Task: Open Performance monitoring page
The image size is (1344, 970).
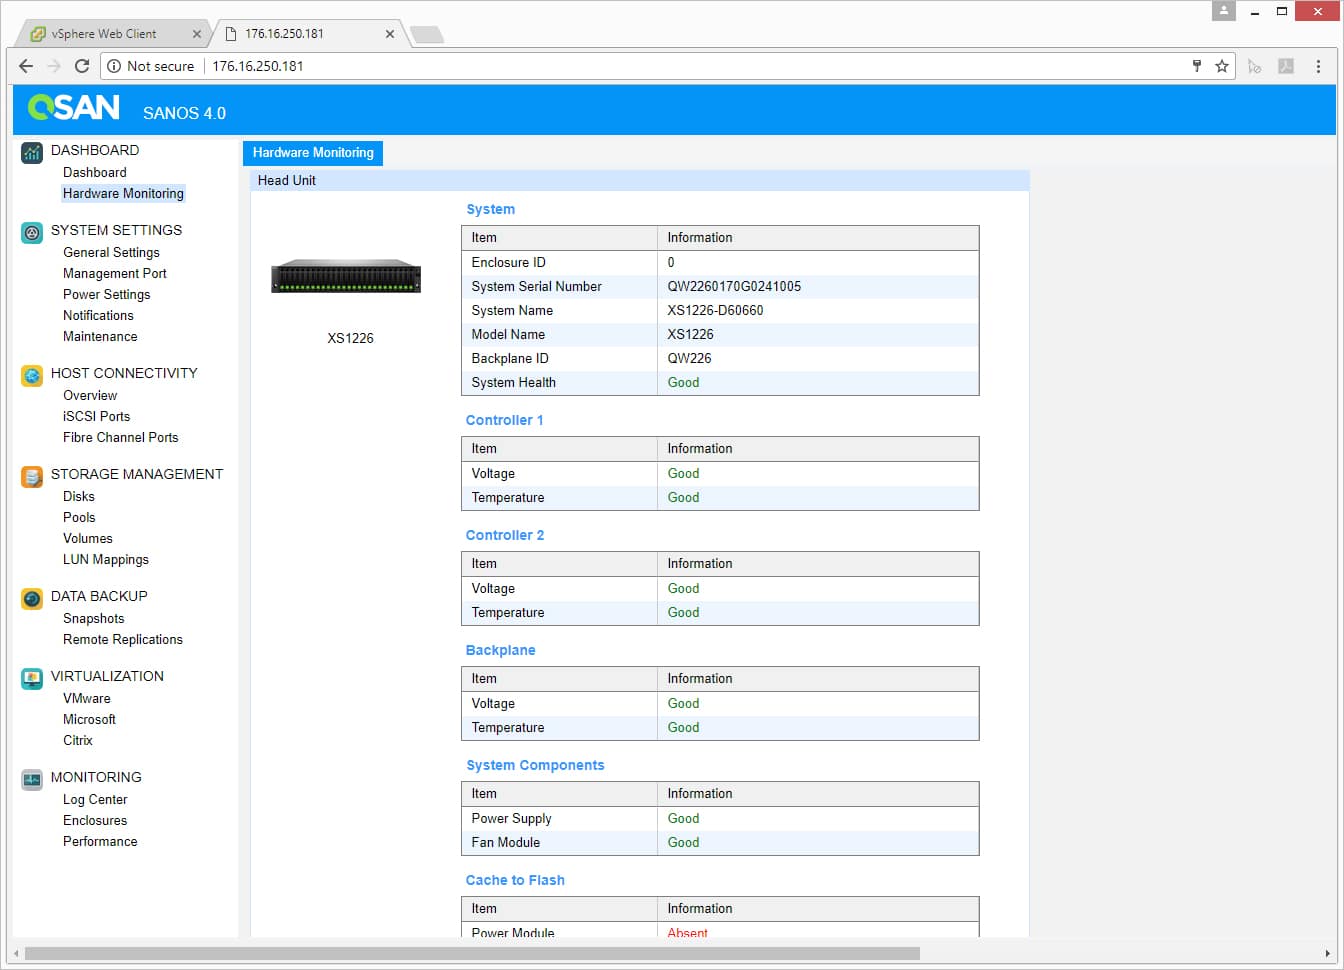Action: (100, 841)
